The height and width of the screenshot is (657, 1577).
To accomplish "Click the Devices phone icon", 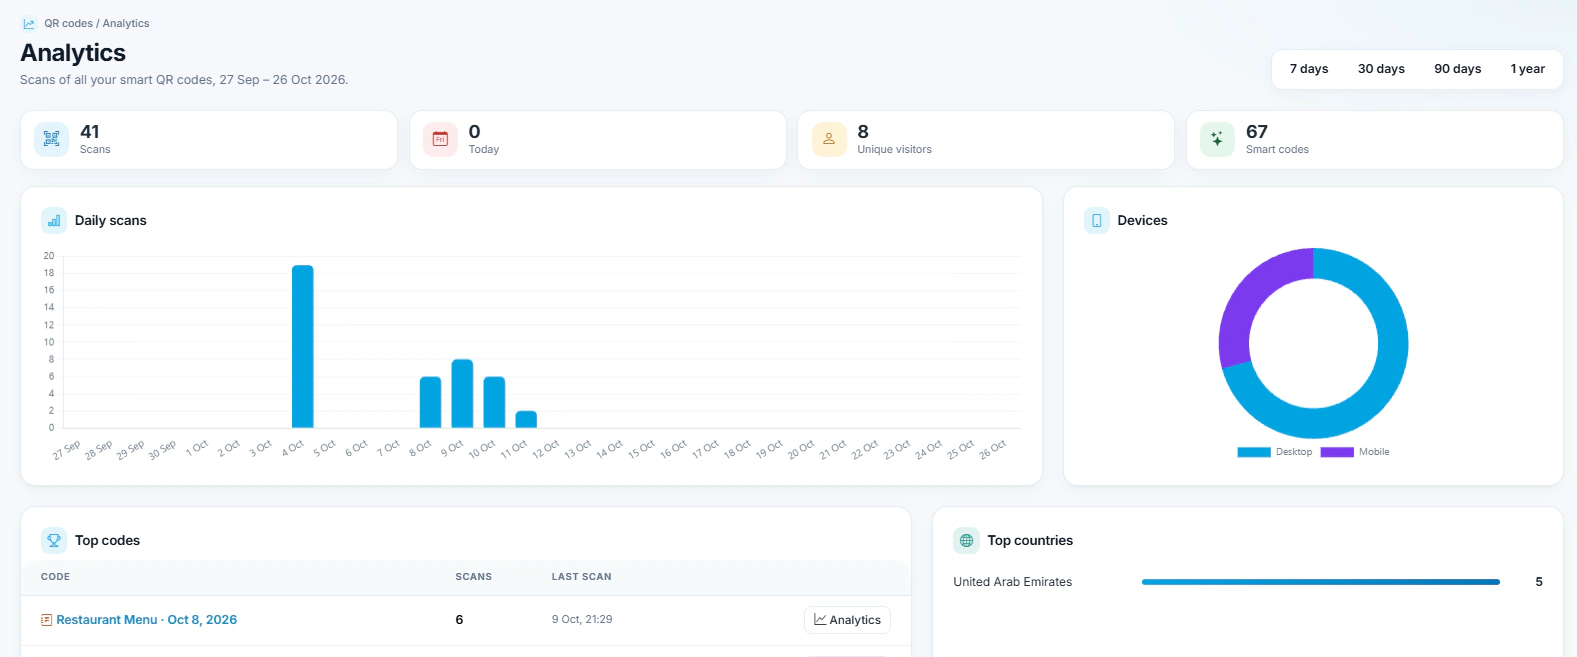I will [1097, 220].
